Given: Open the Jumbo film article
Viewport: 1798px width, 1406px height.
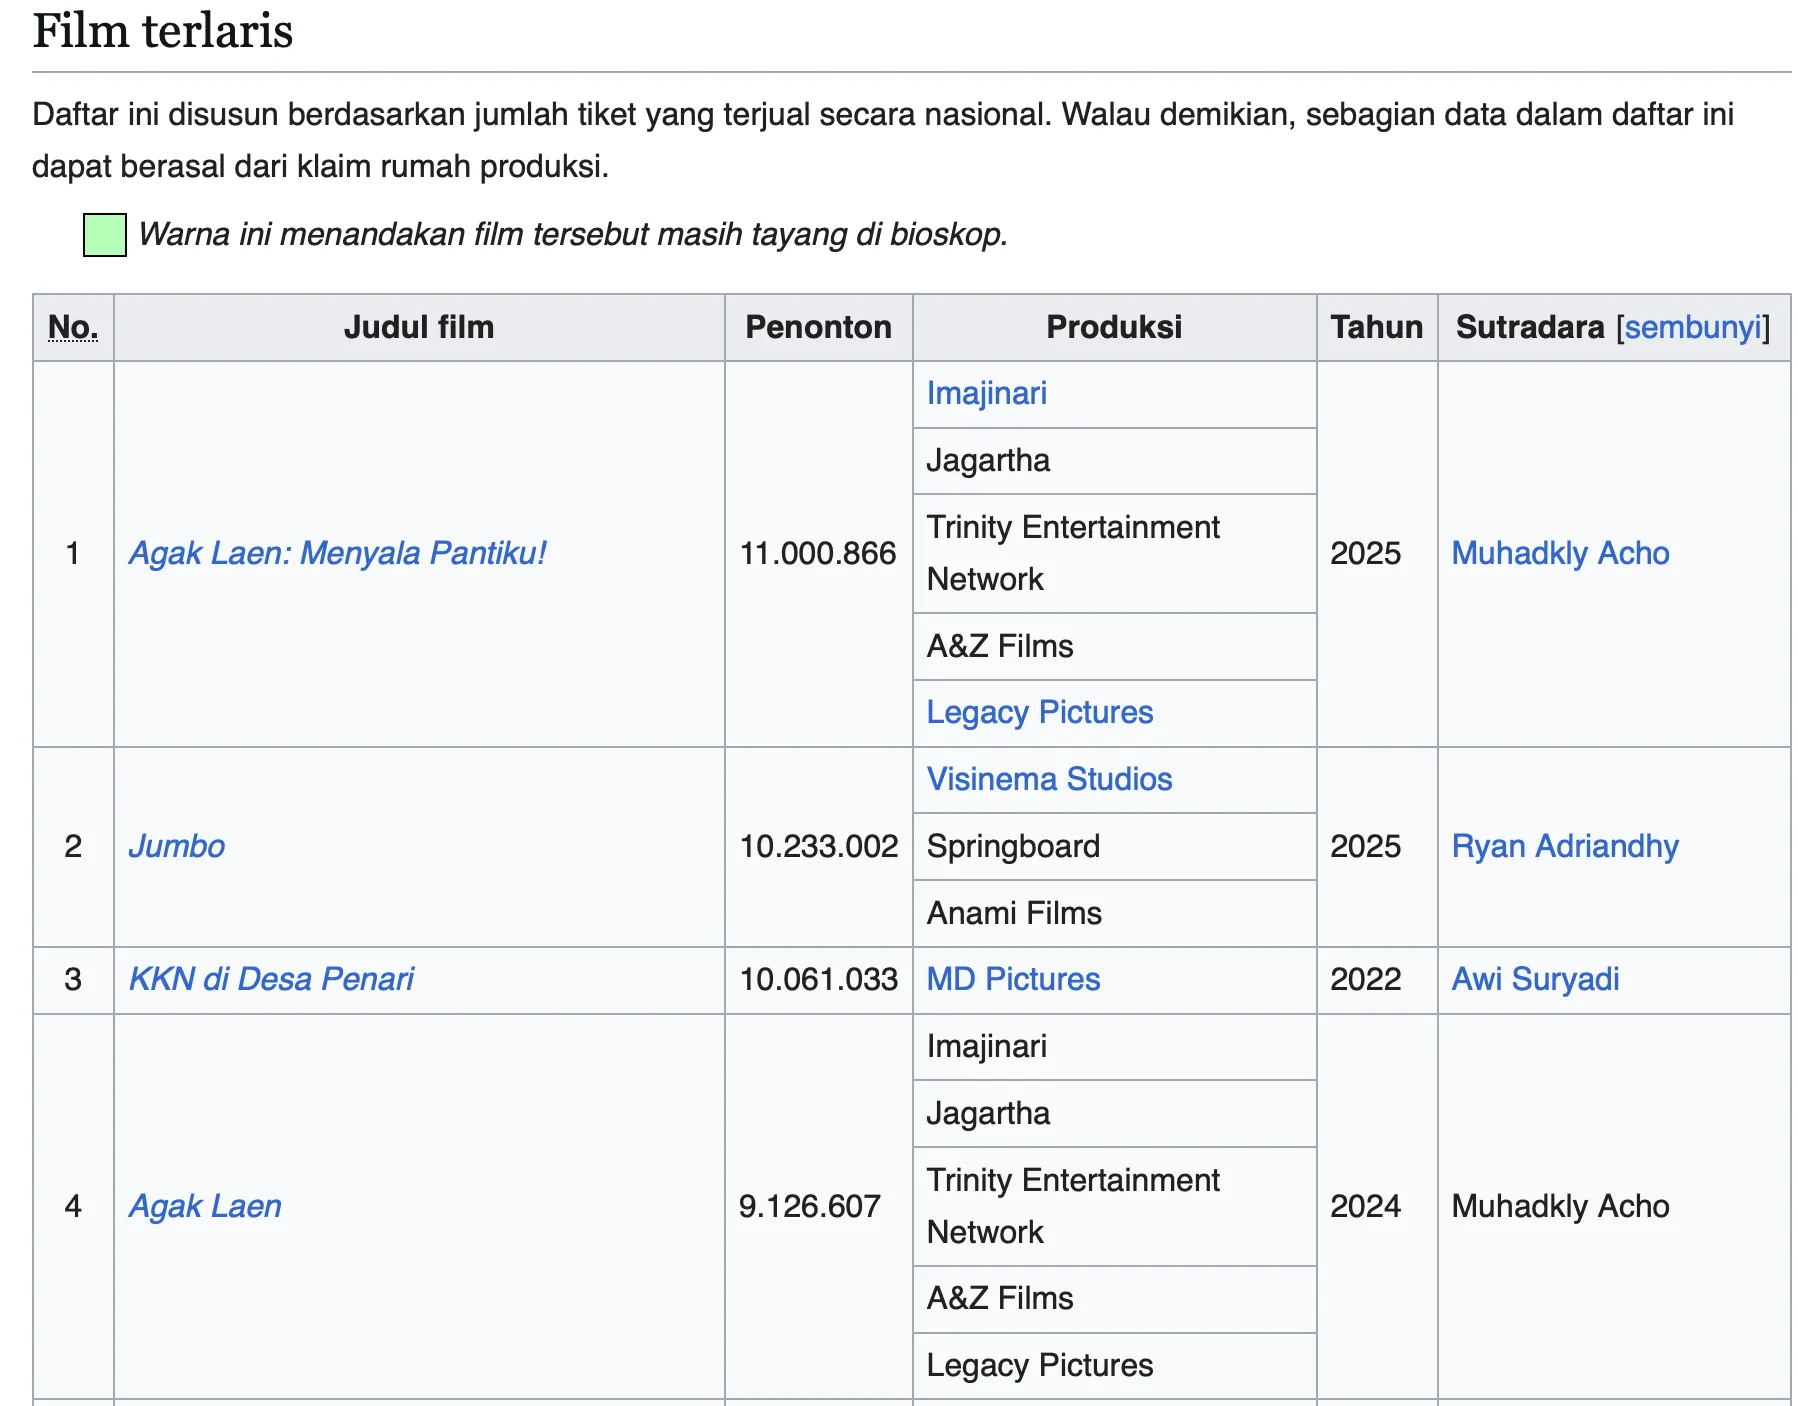Looking at the screenshot, I should (177, 846).
